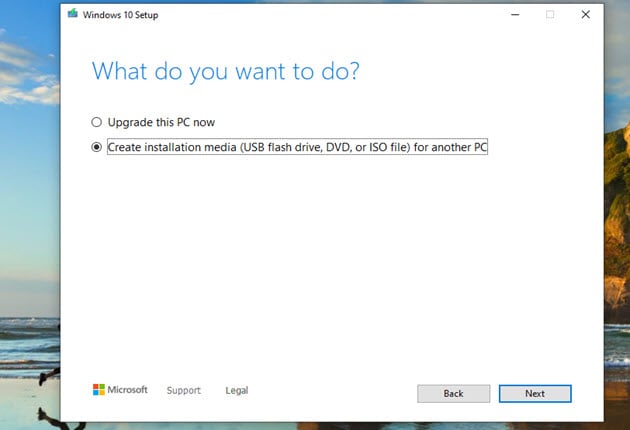The width and height of the screenshot is (630, 430).
Task: Click the 'Windows 10 Setup' title text
Action: (x=121, y=15)
